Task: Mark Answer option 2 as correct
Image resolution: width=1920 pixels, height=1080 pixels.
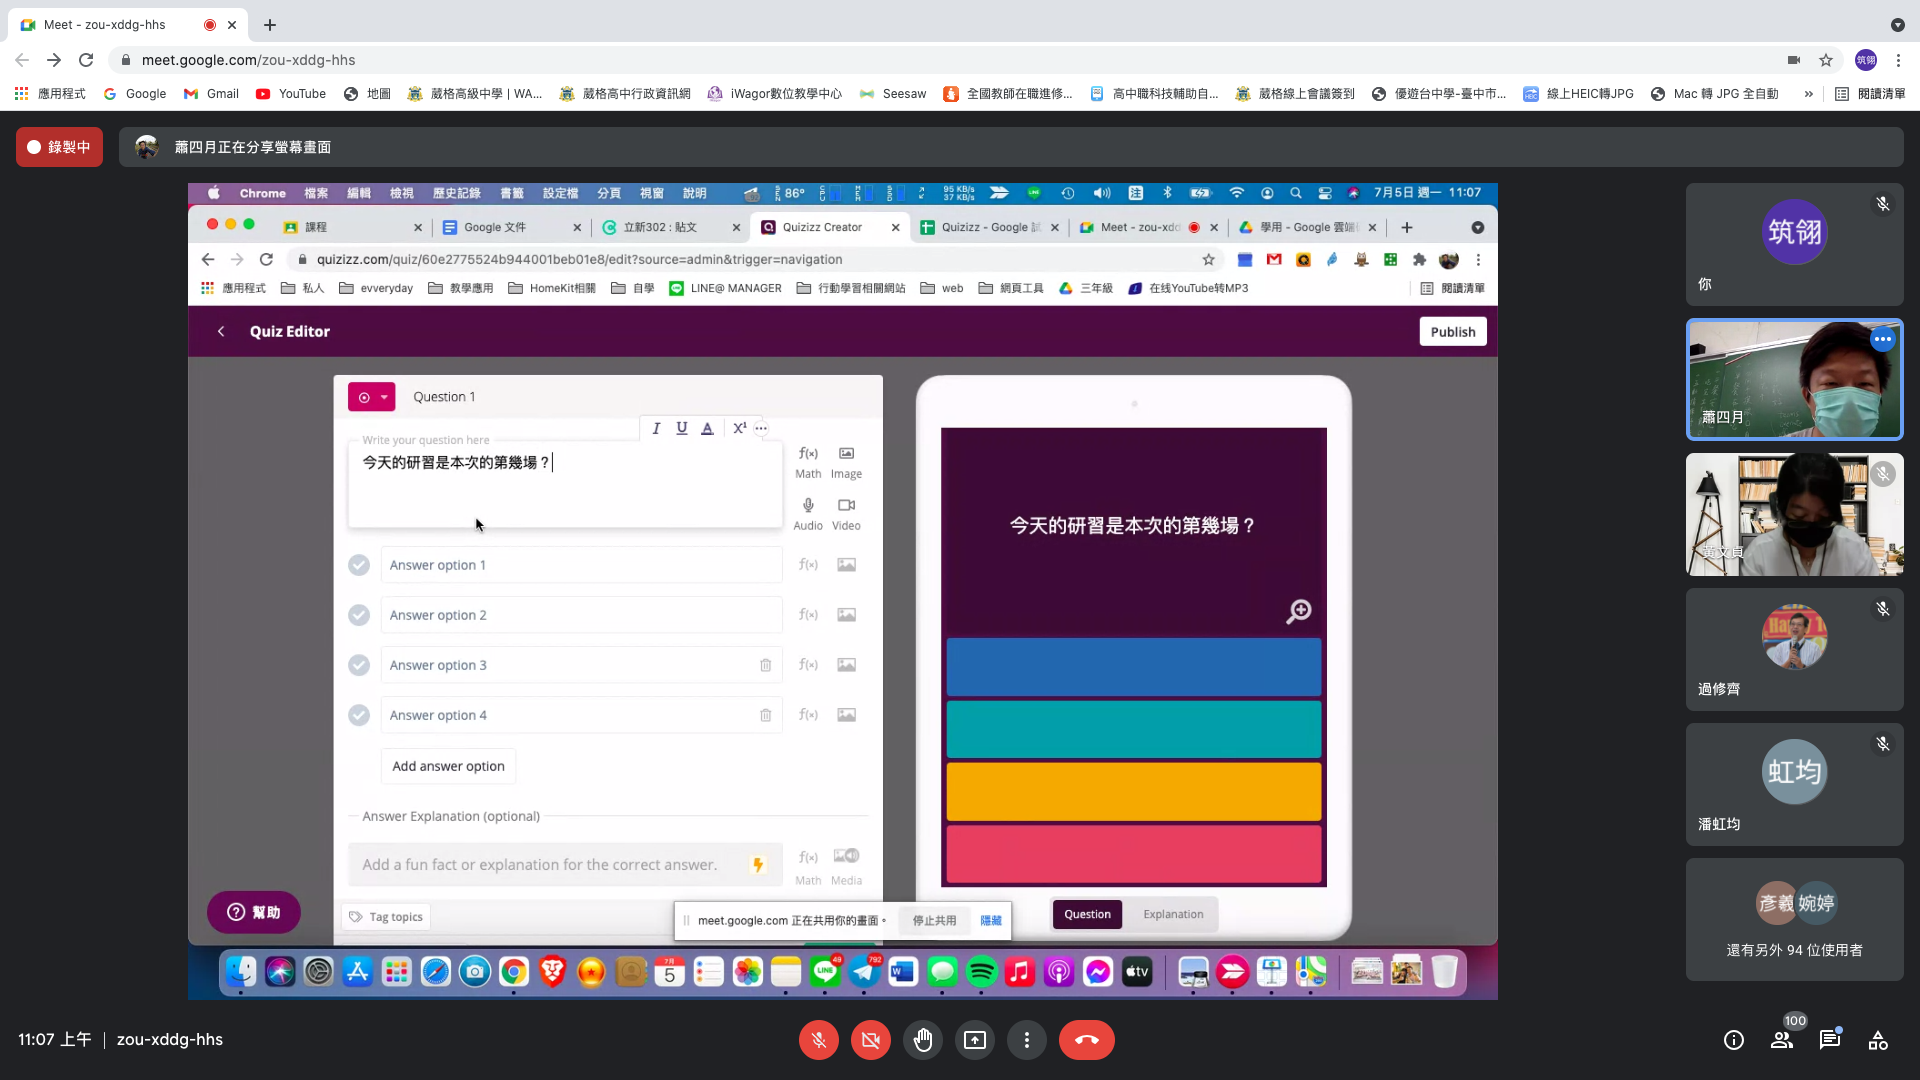Action: click(x=359, y=615)
